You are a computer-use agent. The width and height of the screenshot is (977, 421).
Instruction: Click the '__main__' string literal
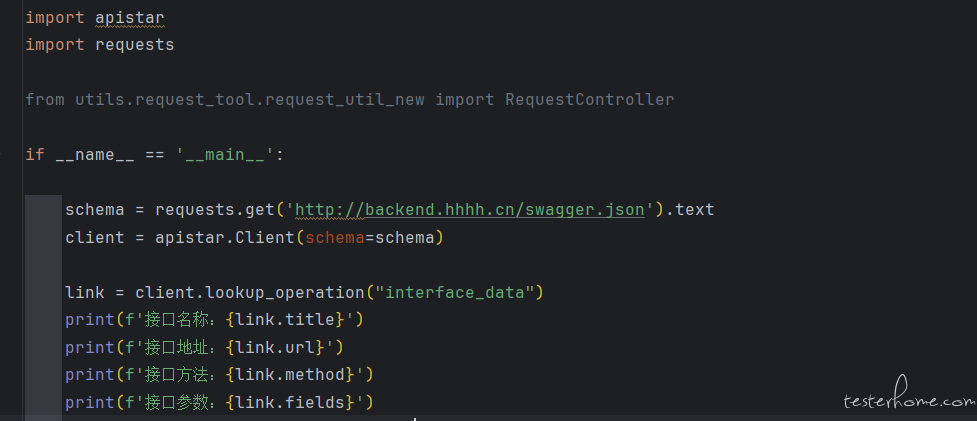[x=226, y=154]
